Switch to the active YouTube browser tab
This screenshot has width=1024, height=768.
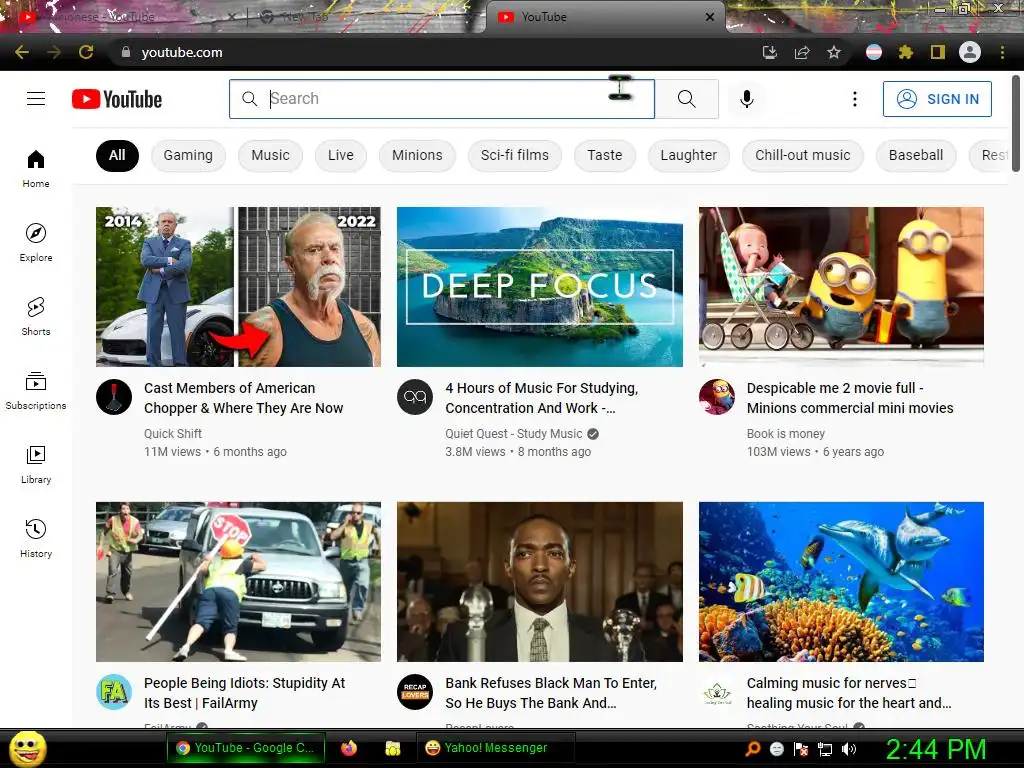click(605, 17)
